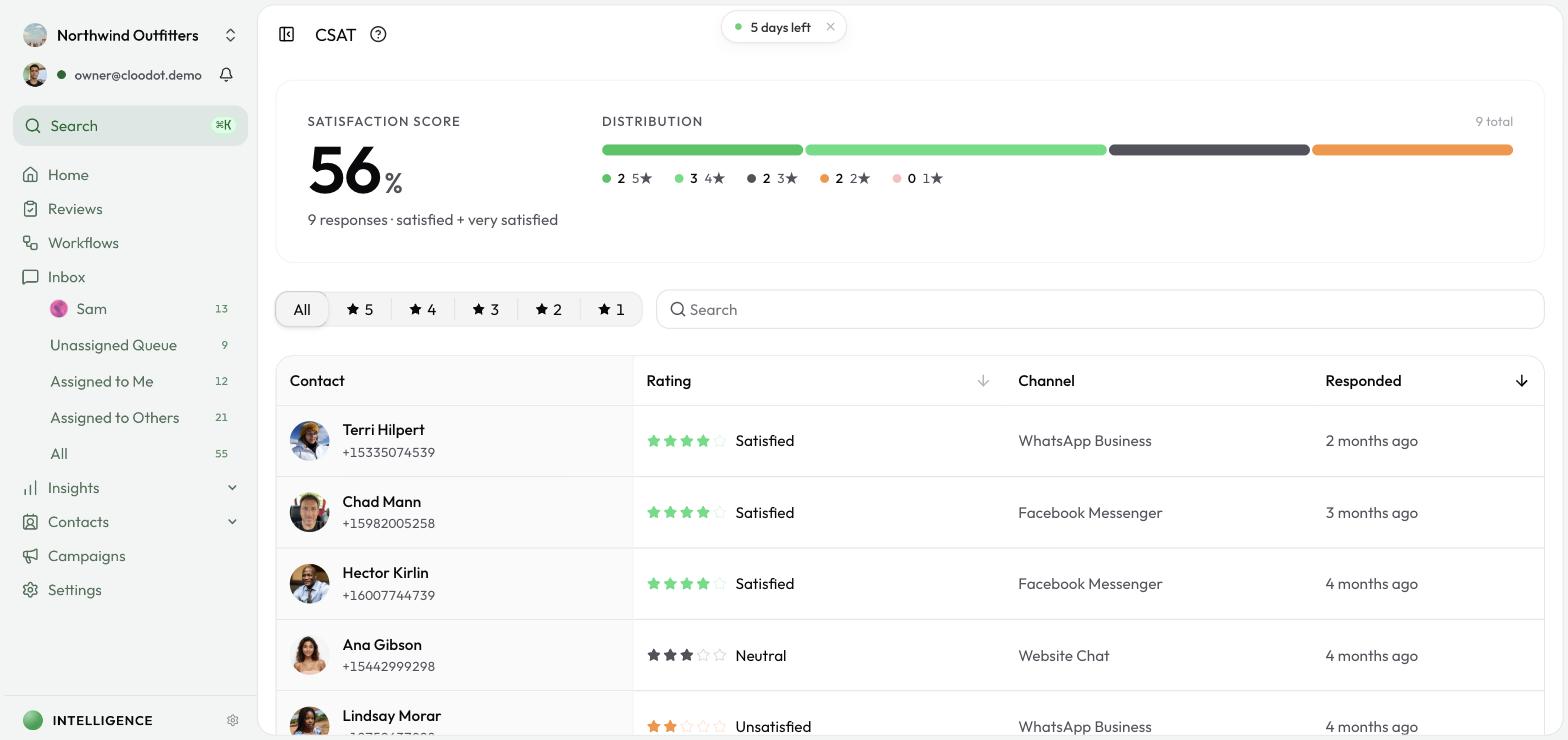
Task: Click the Channel column header
Action: tap(1046, 381)
